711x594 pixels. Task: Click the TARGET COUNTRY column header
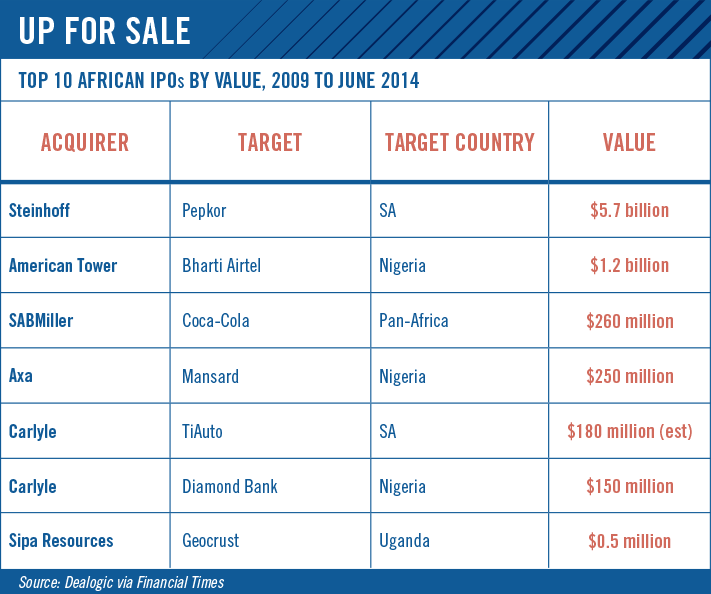pos(460,142)
